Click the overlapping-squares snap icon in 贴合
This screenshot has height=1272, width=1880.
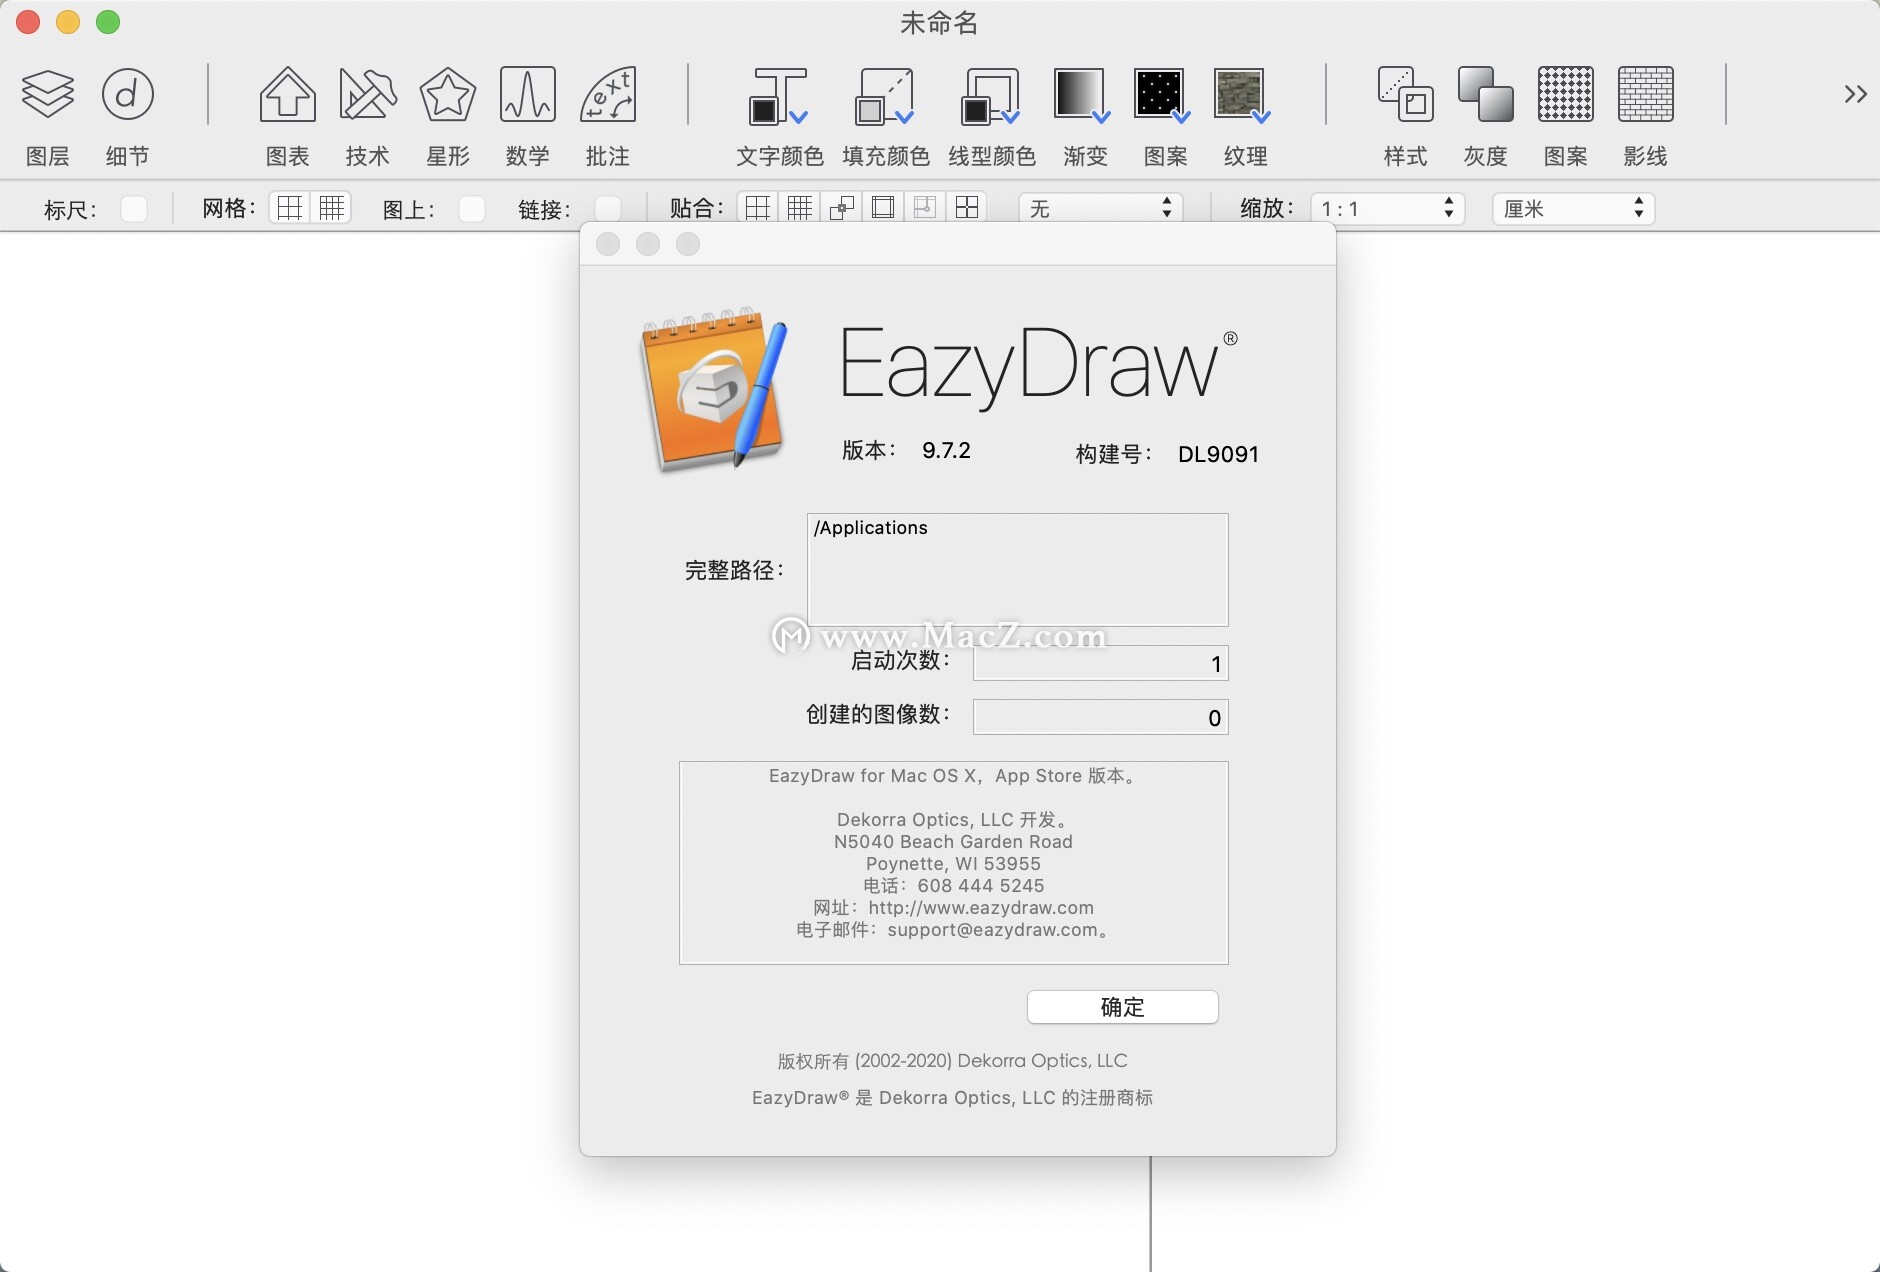[x=842, y=208]
